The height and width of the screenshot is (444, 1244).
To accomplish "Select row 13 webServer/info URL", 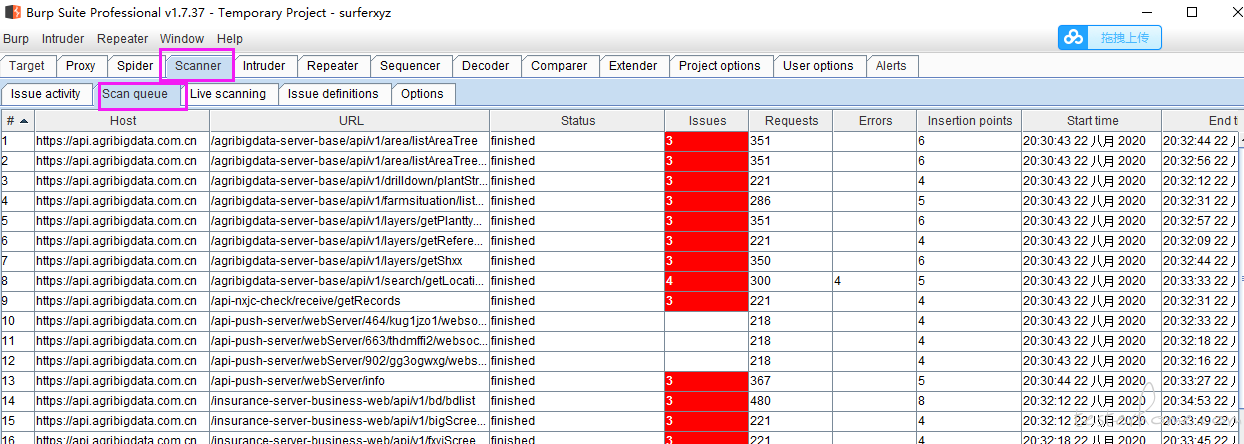I will tap(349, 381).
